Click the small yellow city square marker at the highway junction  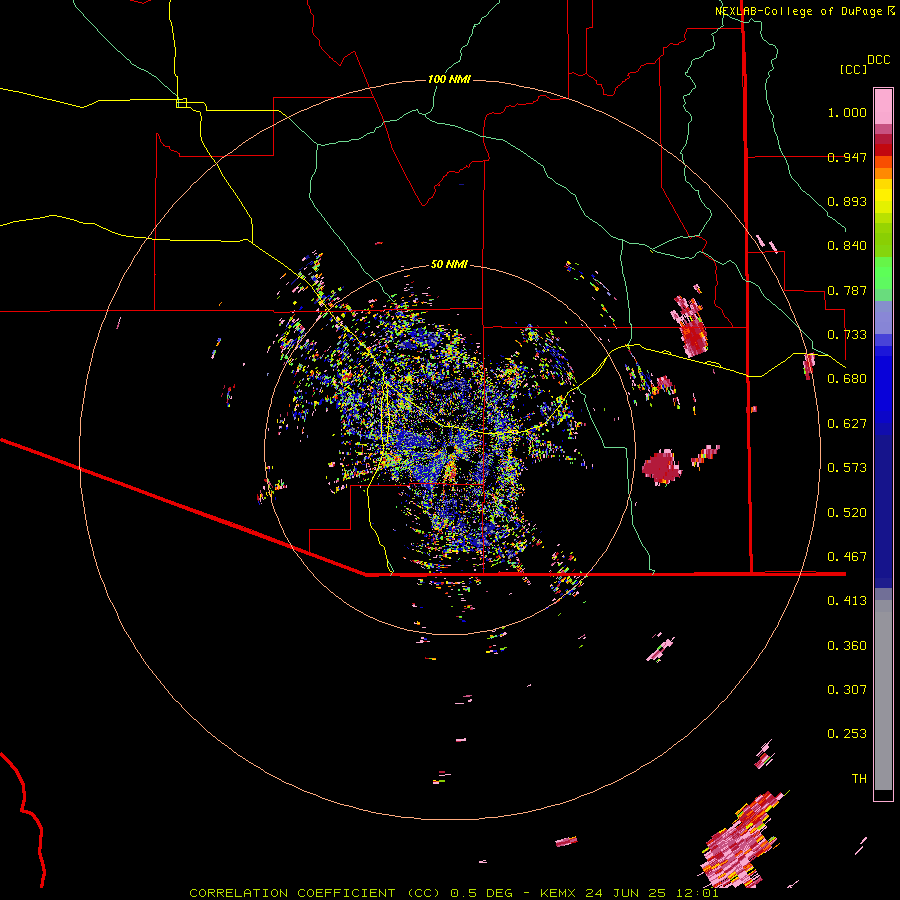point(181,103)
